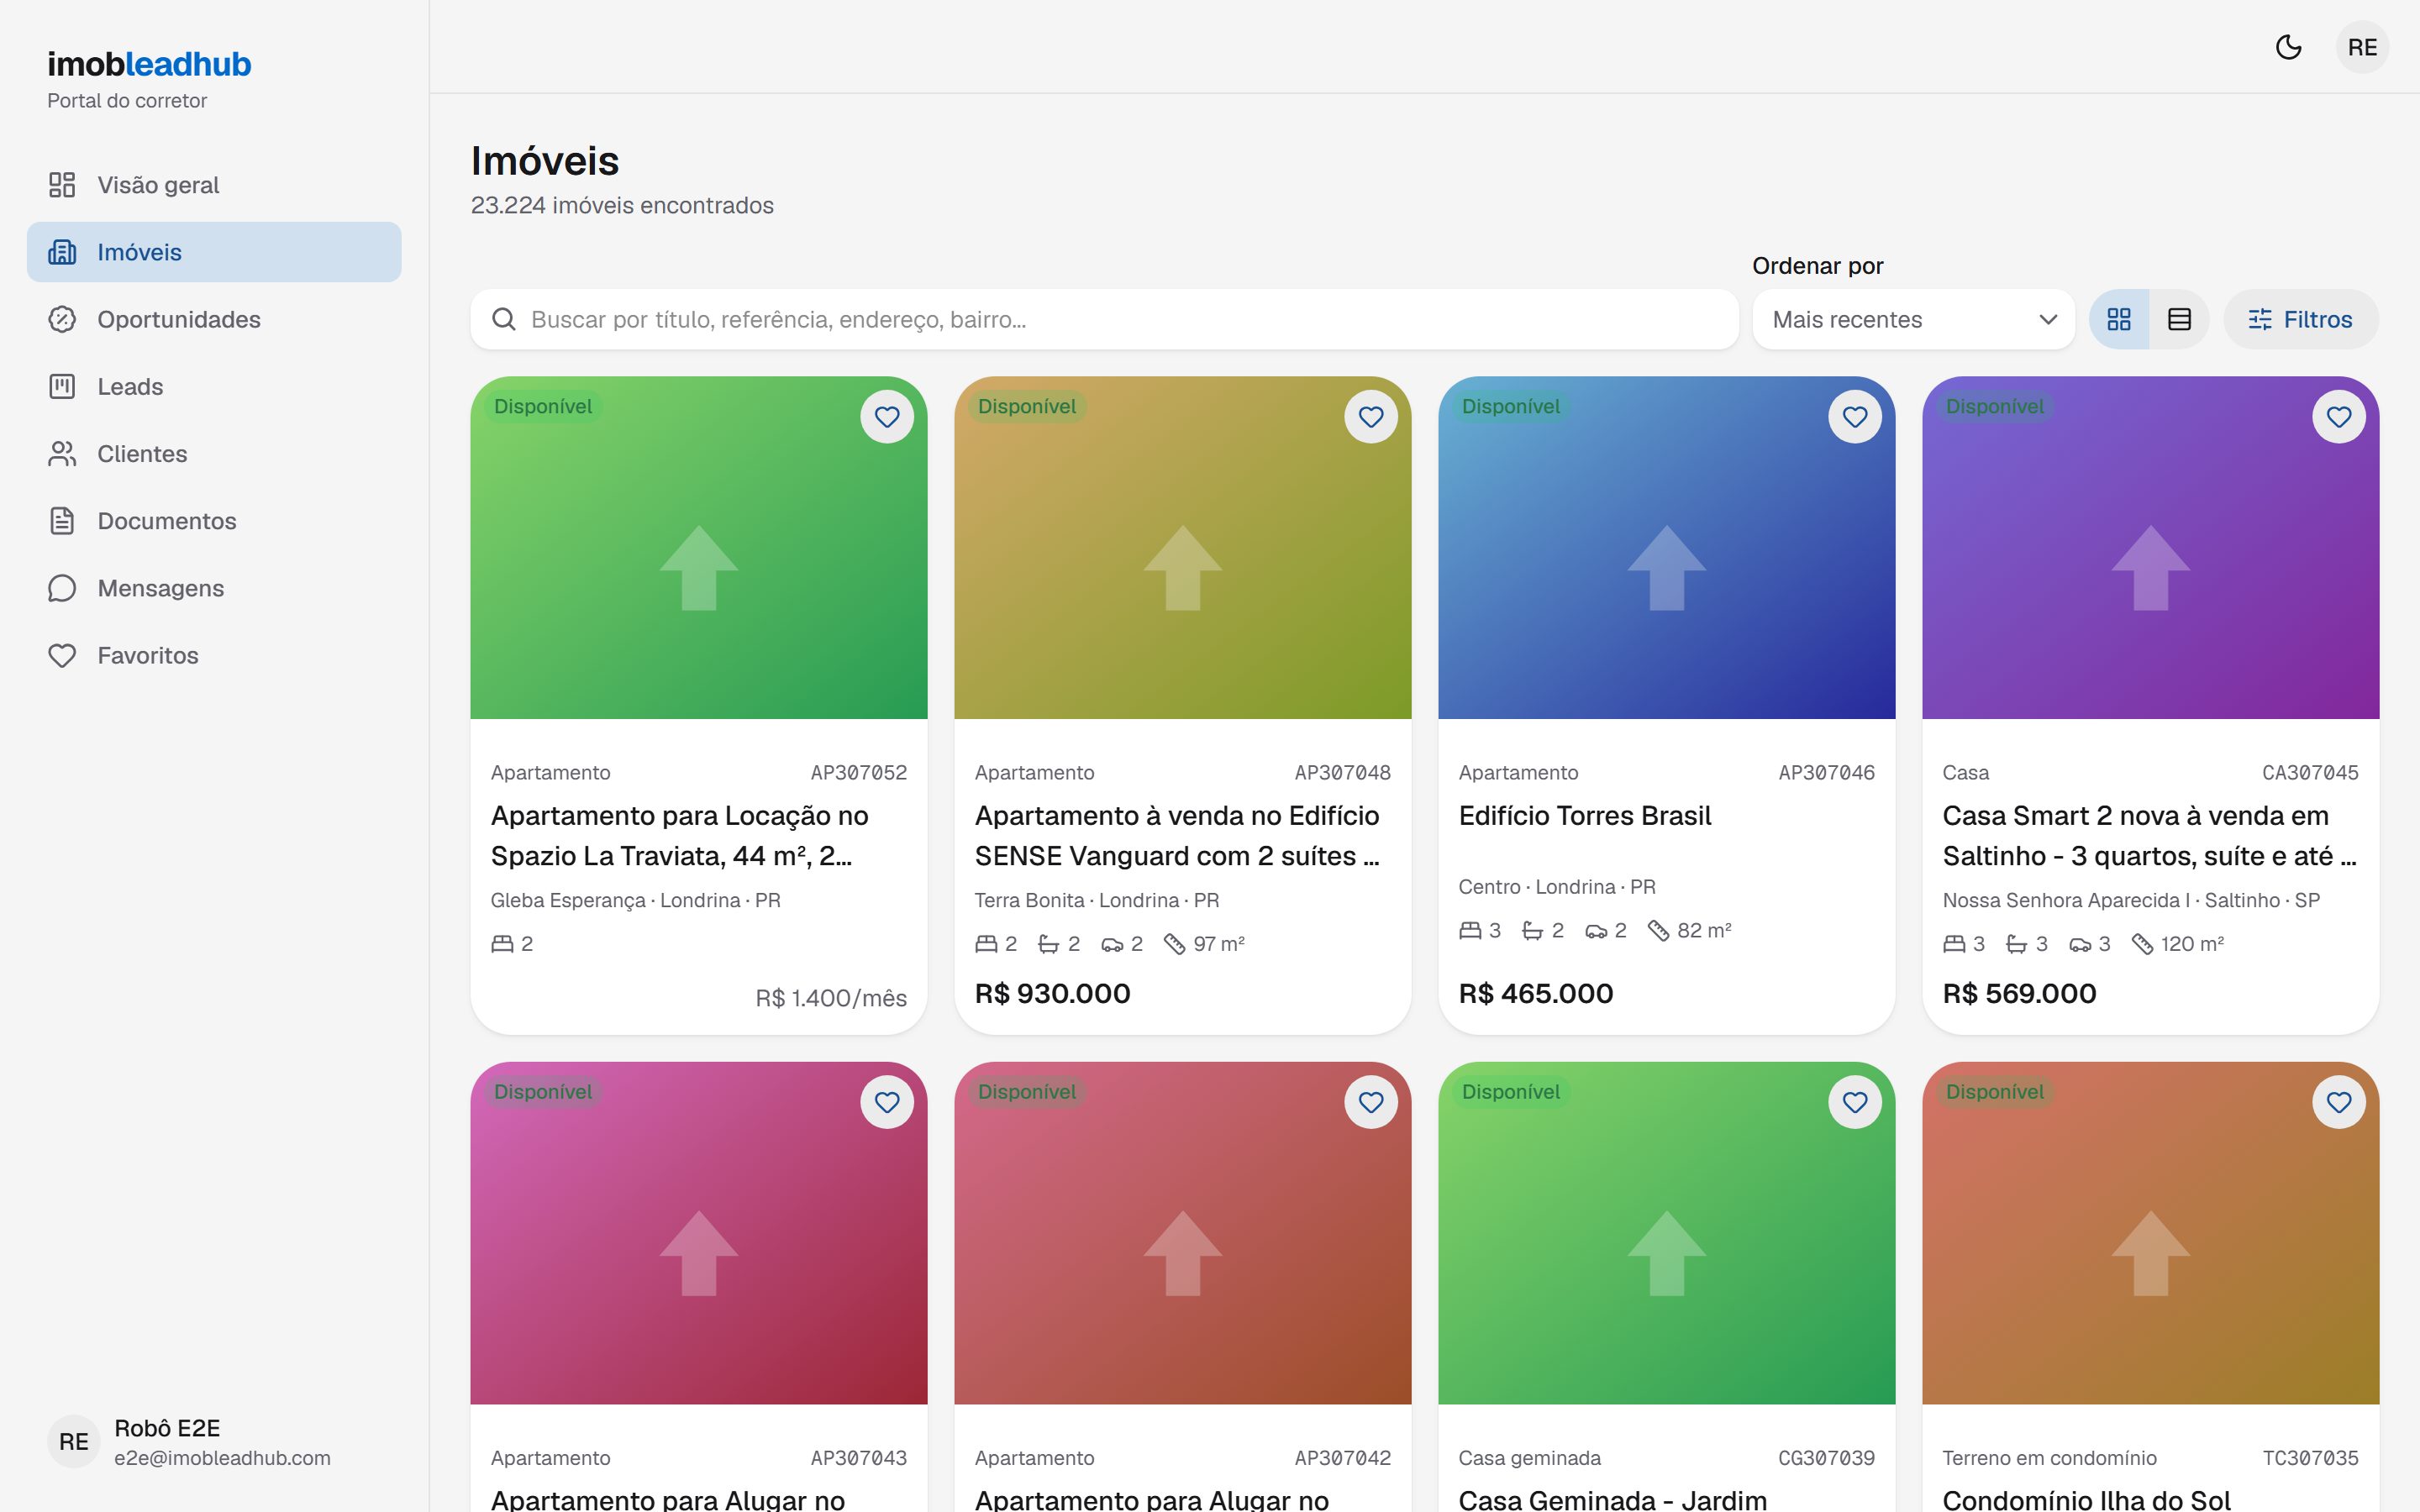Click reference code AP307046

[1826, 772]
